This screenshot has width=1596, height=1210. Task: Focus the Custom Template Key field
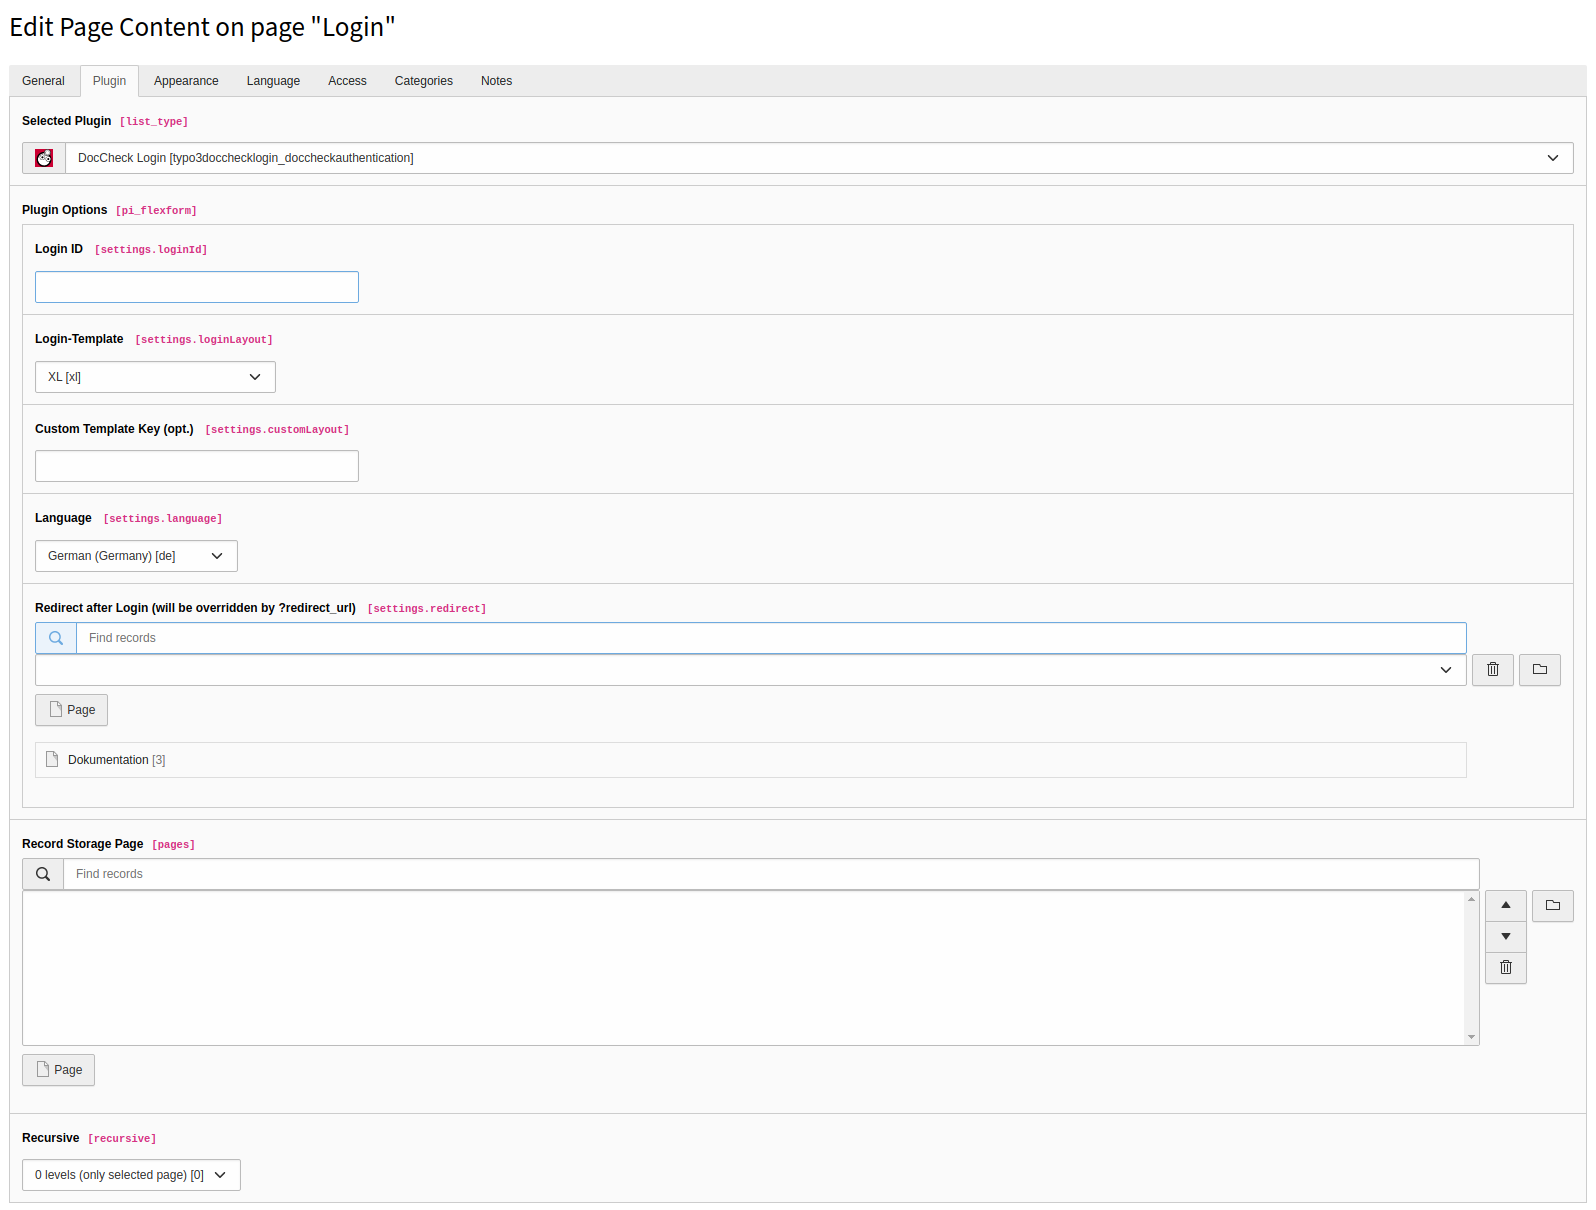197,466
